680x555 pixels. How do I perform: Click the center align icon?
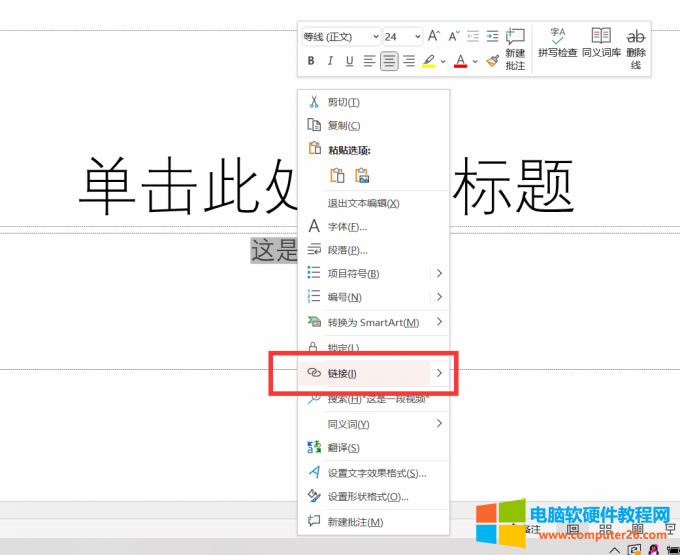(x=389, y=61)
